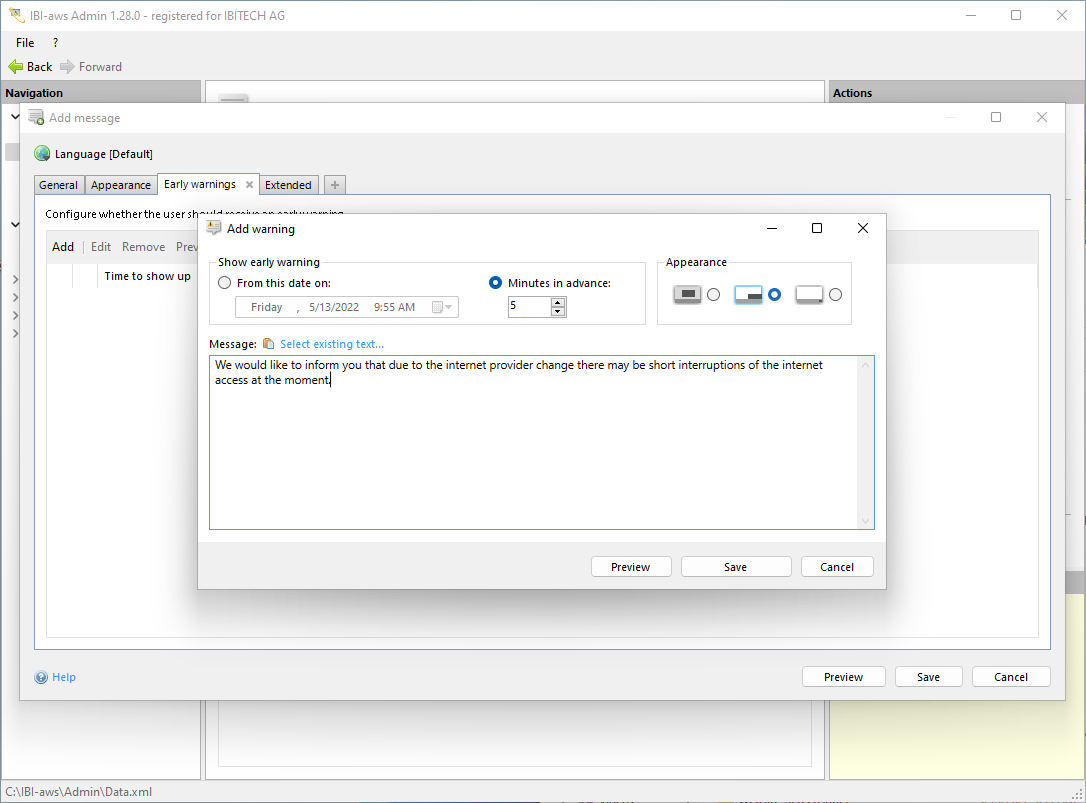Click the globe icon beside Language [Default]

[x=42, y=154]
